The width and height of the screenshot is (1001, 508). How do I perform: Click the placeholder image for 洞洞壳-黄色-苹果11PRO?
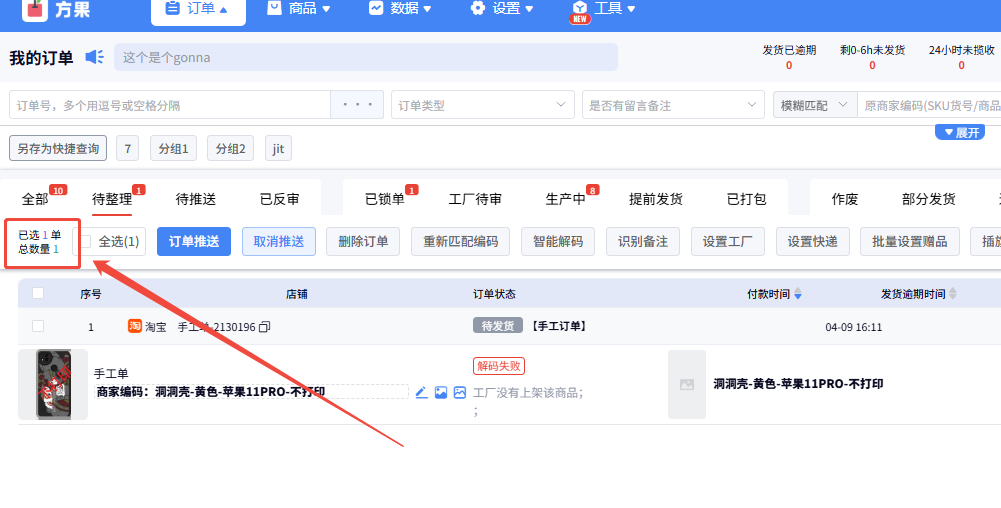click(x=687, y=384)
